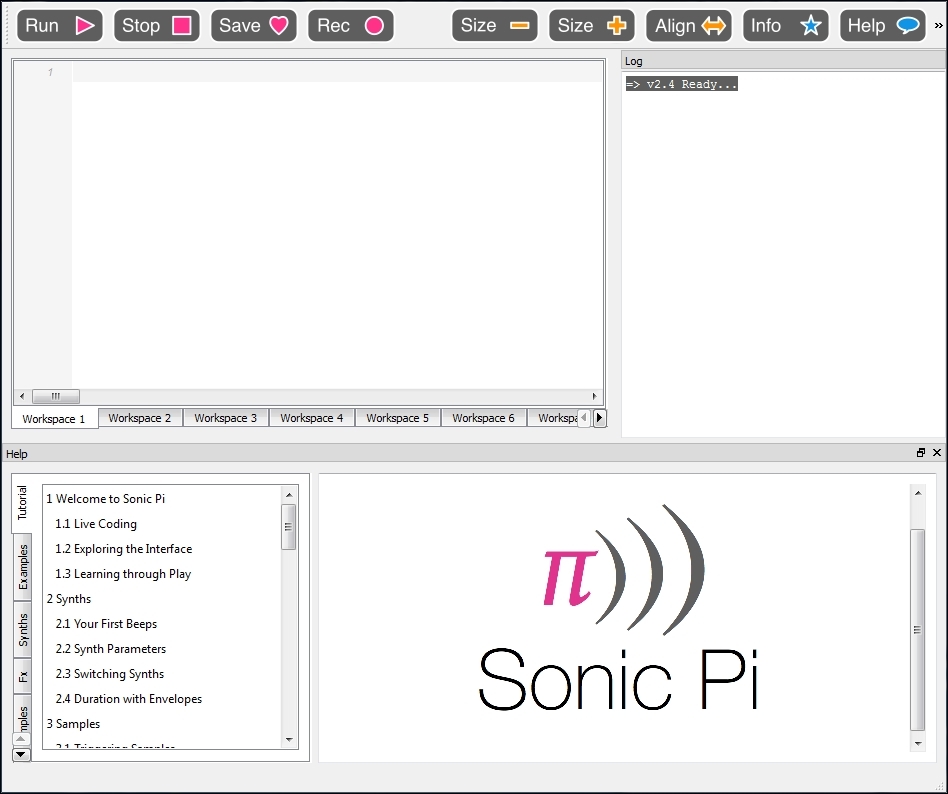
Task: Click tutorial list scrollbar down arrow
Action: (289, 740)
